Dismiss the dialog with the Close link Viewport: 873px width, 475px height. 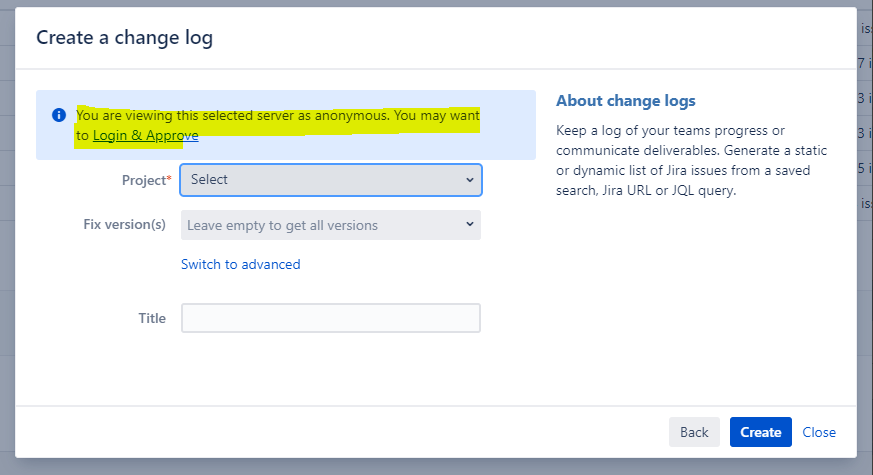[x=819, y=432]
